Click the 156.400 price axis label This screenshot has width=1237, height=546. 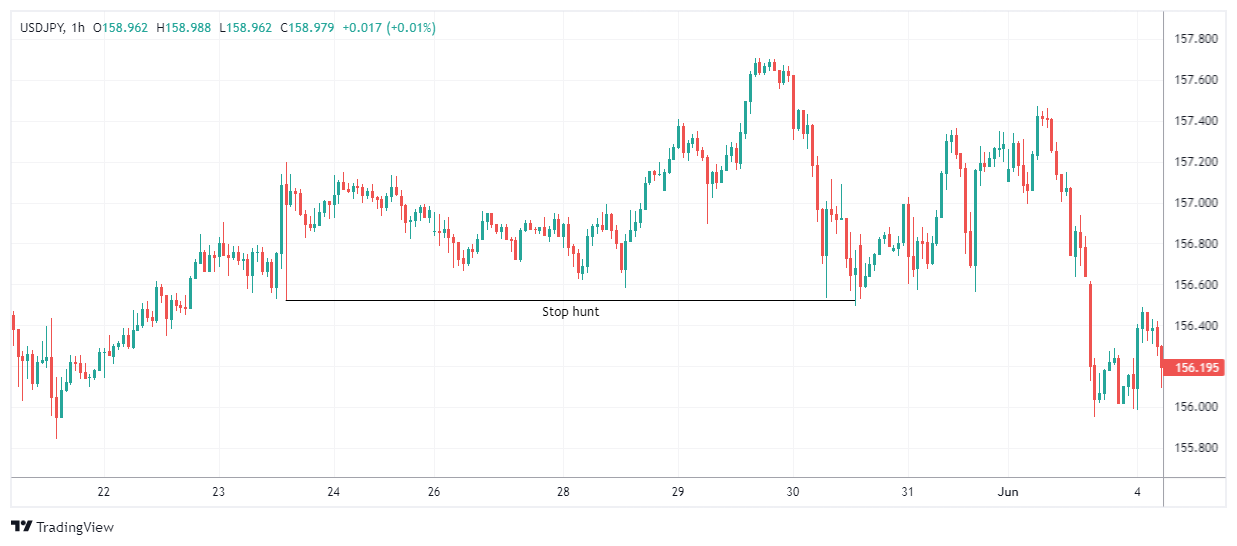tap(1194, 326)
